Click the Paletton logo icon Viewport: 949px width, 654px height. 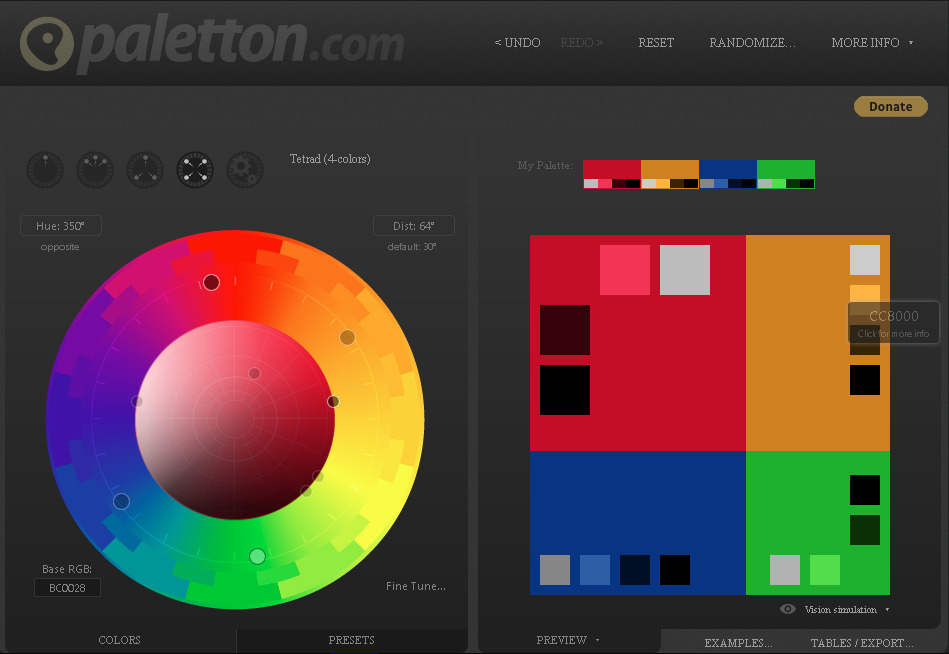[x=47, y=44]
